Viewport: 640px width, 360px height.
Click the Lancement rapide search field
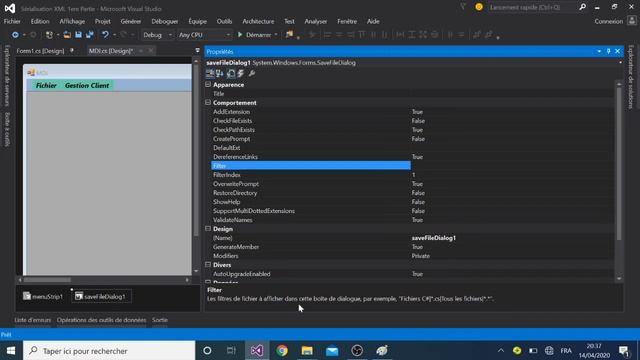tap(532, 7)
